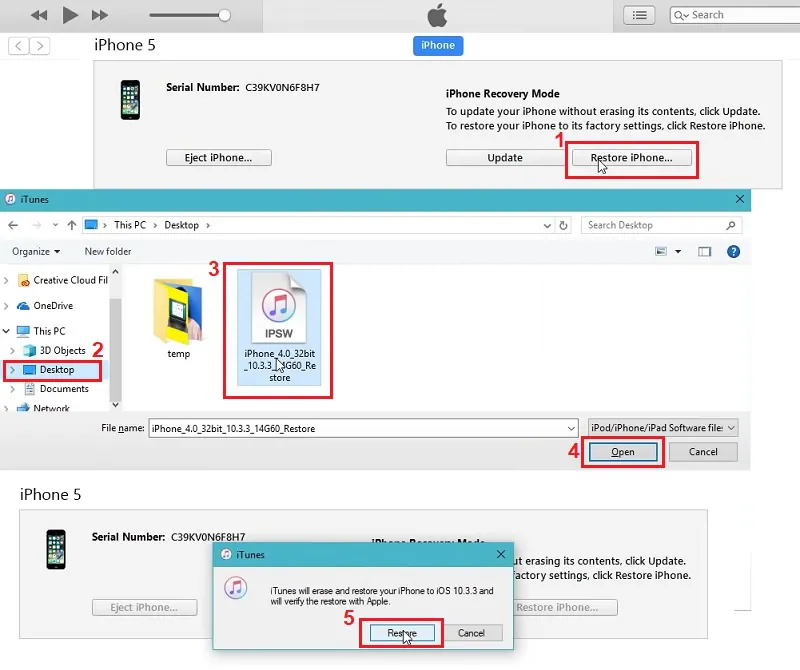Click Desktop in the address path
The height and width of the screenshot is (670, 800).
181,225
